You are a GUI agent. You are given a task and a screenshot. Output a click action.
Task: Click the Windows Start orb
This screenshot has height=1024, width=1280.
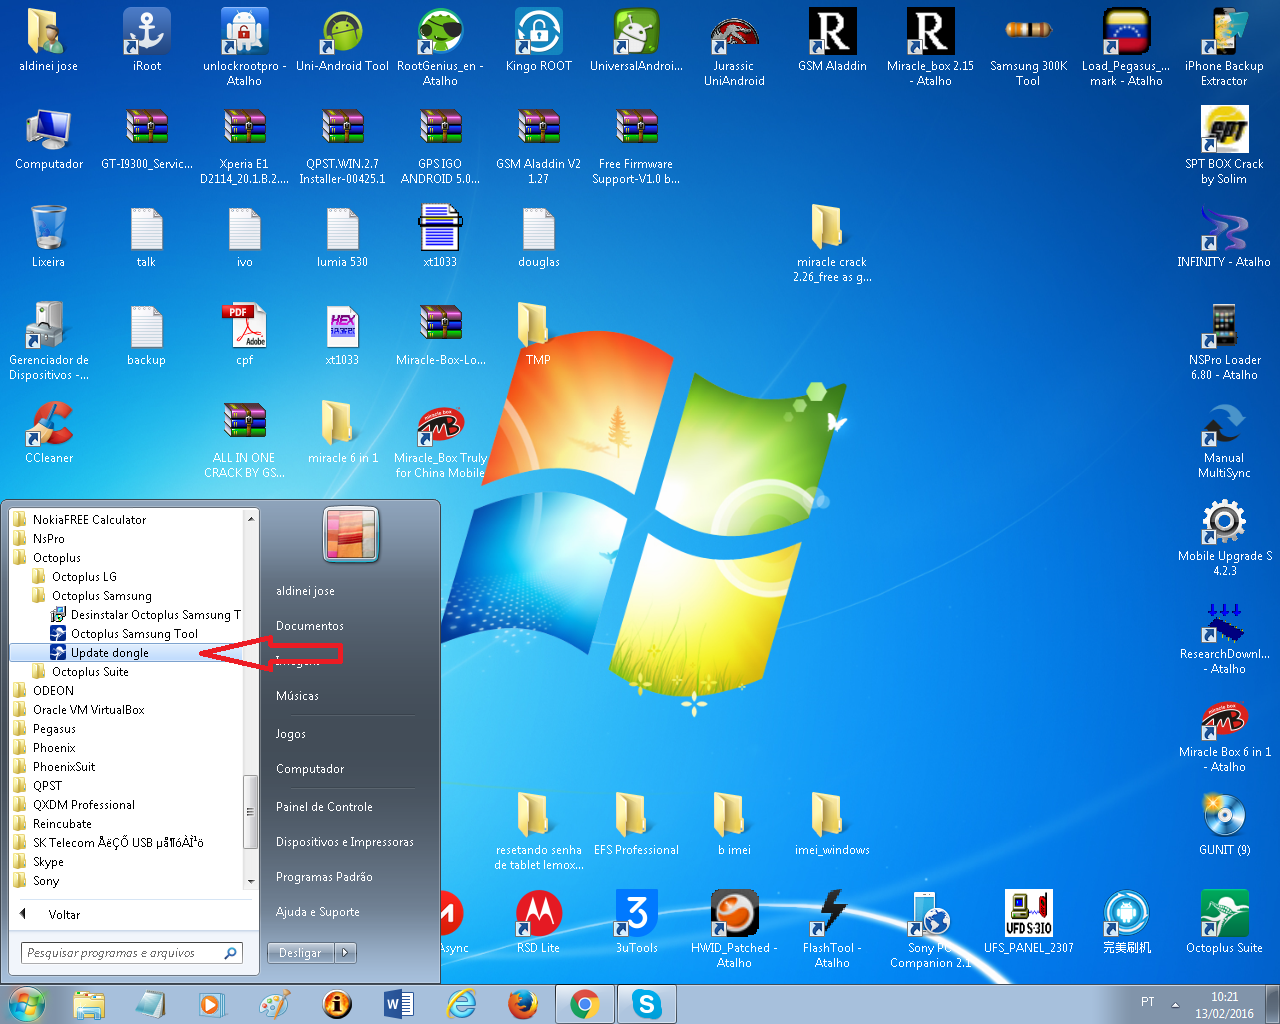click(27, 1004)
